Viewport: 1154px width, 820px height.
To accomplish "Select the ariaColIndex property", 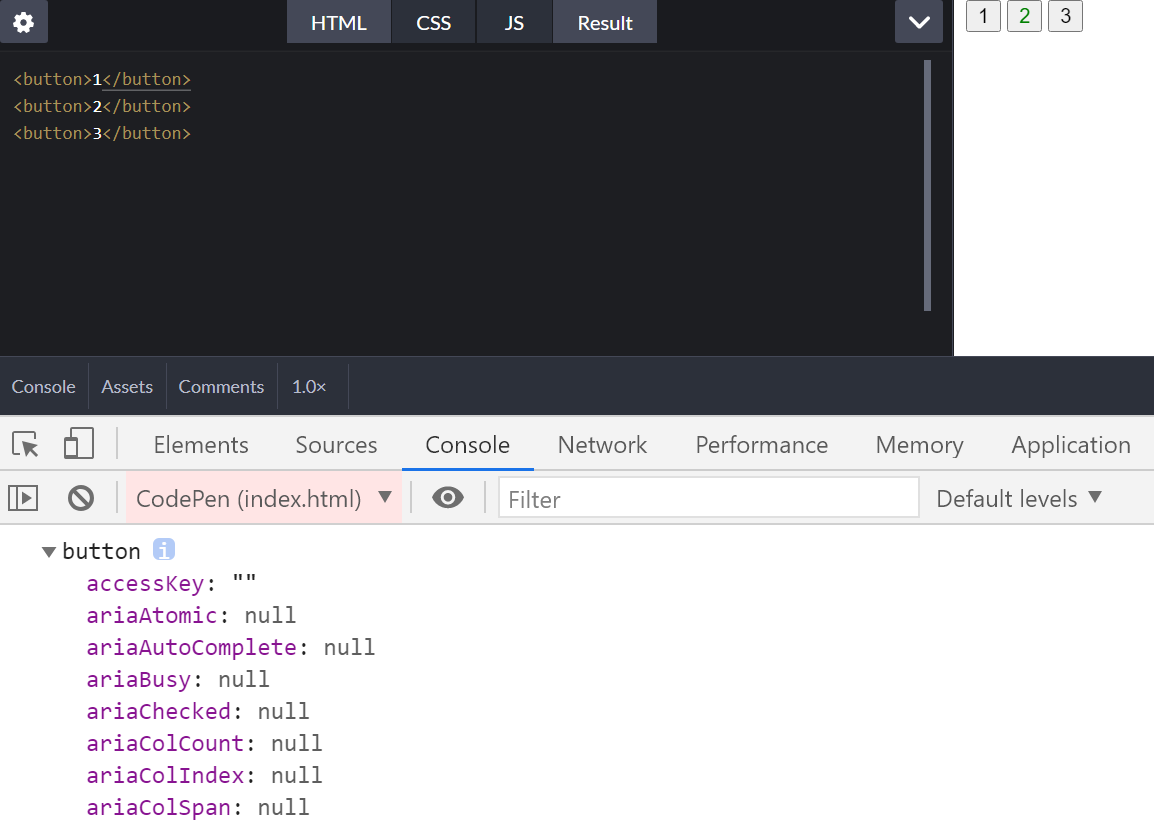I will coord(165,775).
